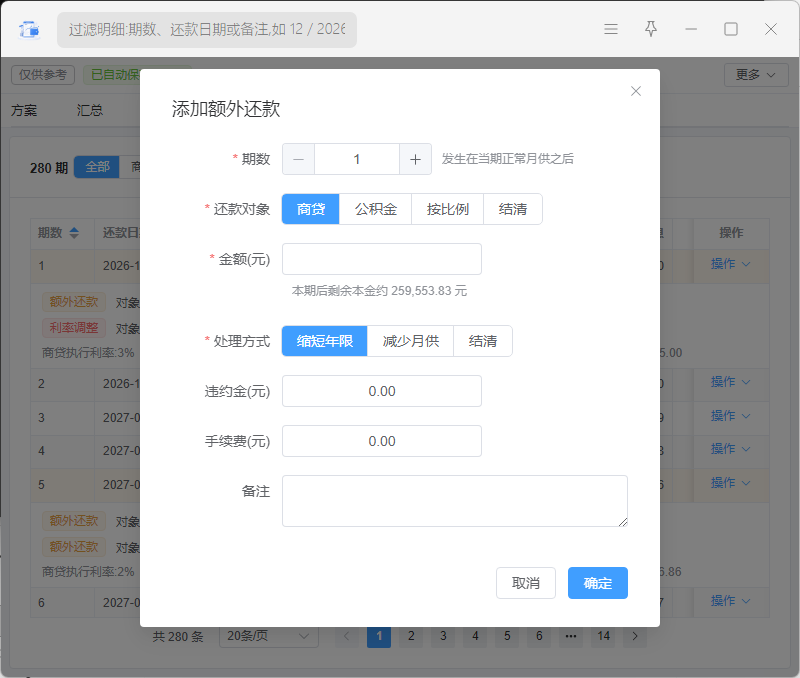
Task: Open 操作 dropdown for row 4
Action: [730, 449]
